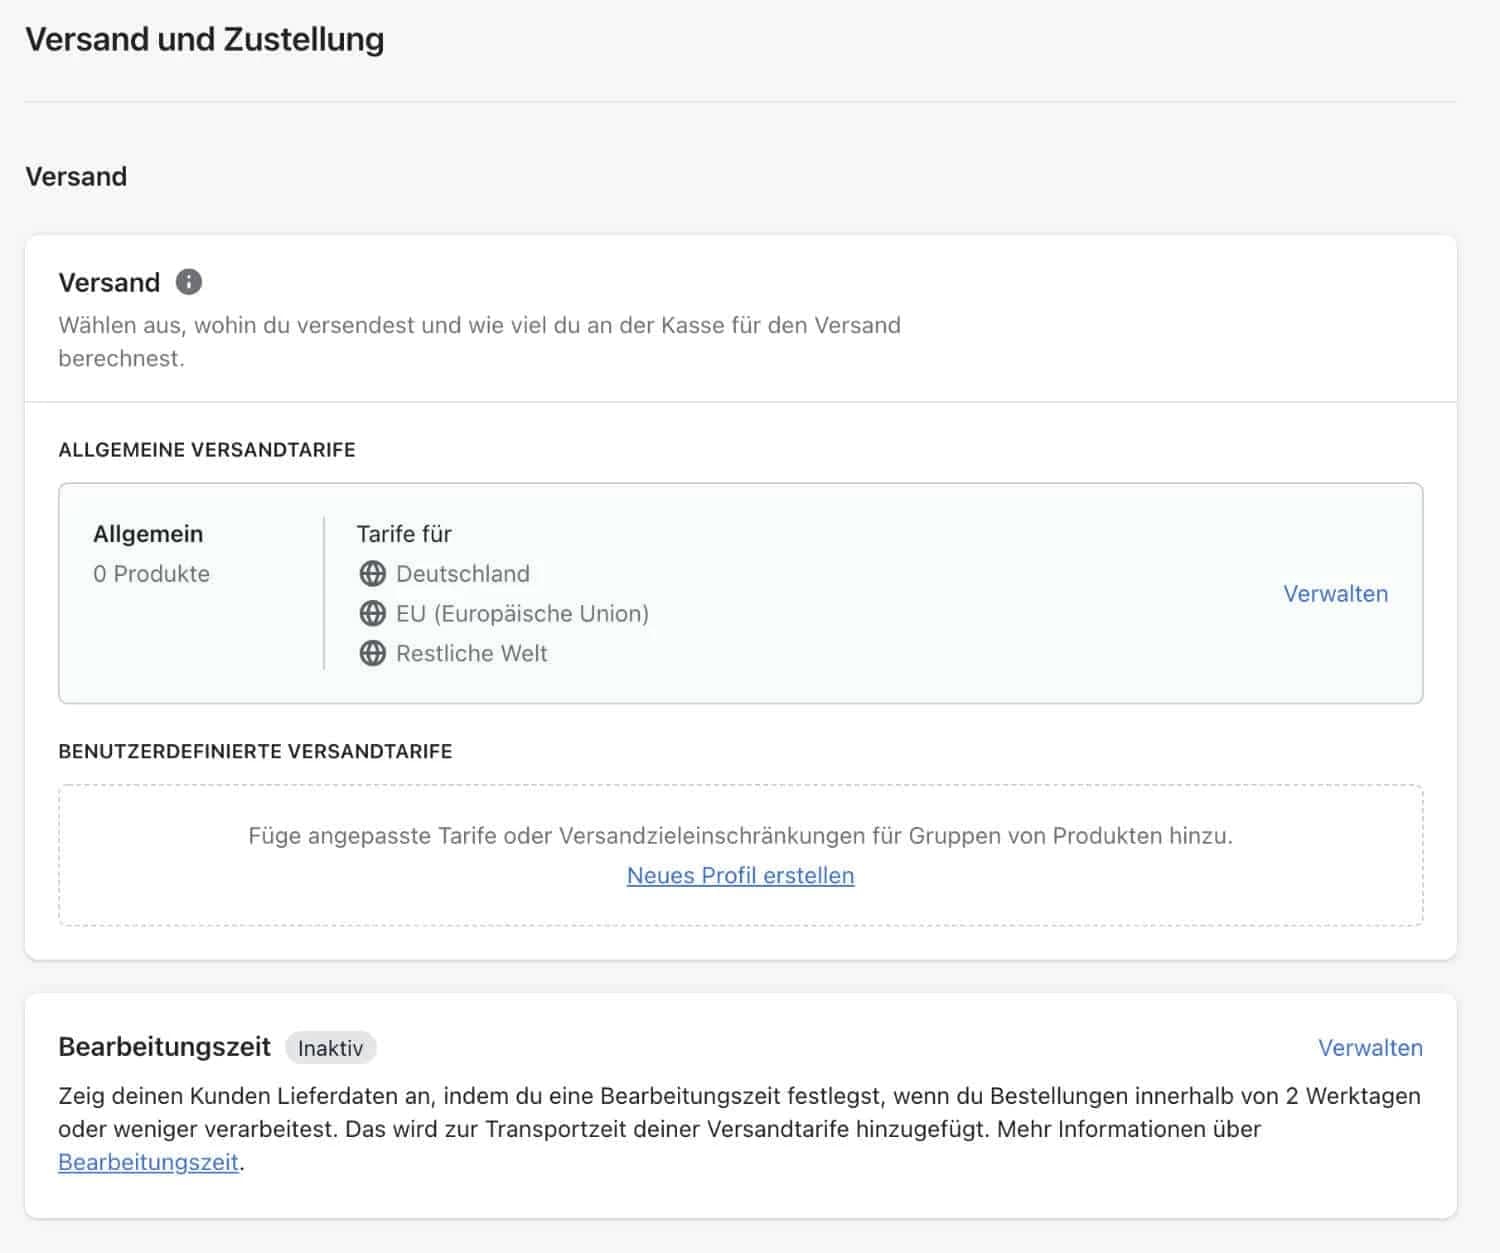Open the Versand info tooltip icon
This screenshot has width=1500, height=1253.
(x=189, y=282)
